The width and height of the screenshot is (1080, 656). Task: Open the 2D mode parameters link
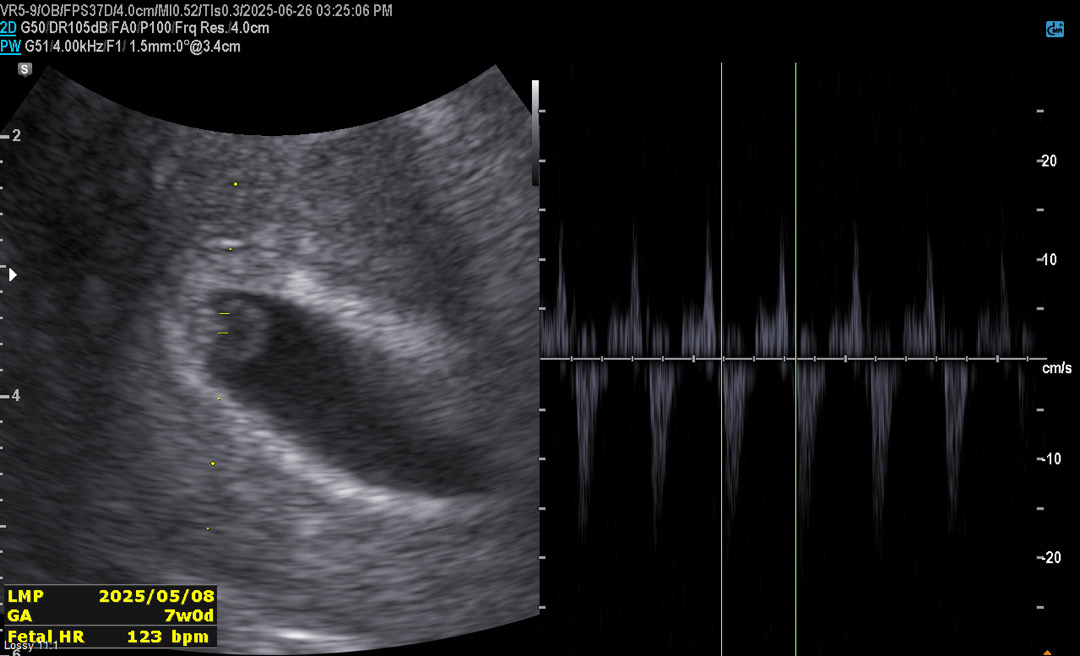tap(8, 28)
